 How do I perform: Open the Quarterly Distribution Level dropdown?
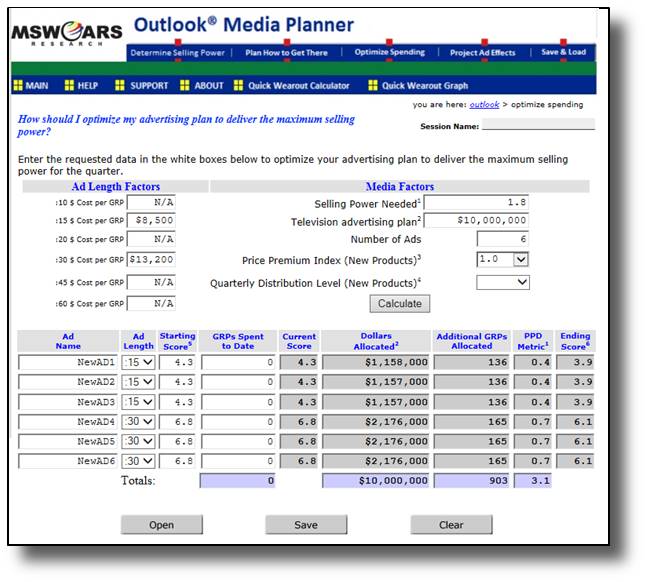click(503, 282)
